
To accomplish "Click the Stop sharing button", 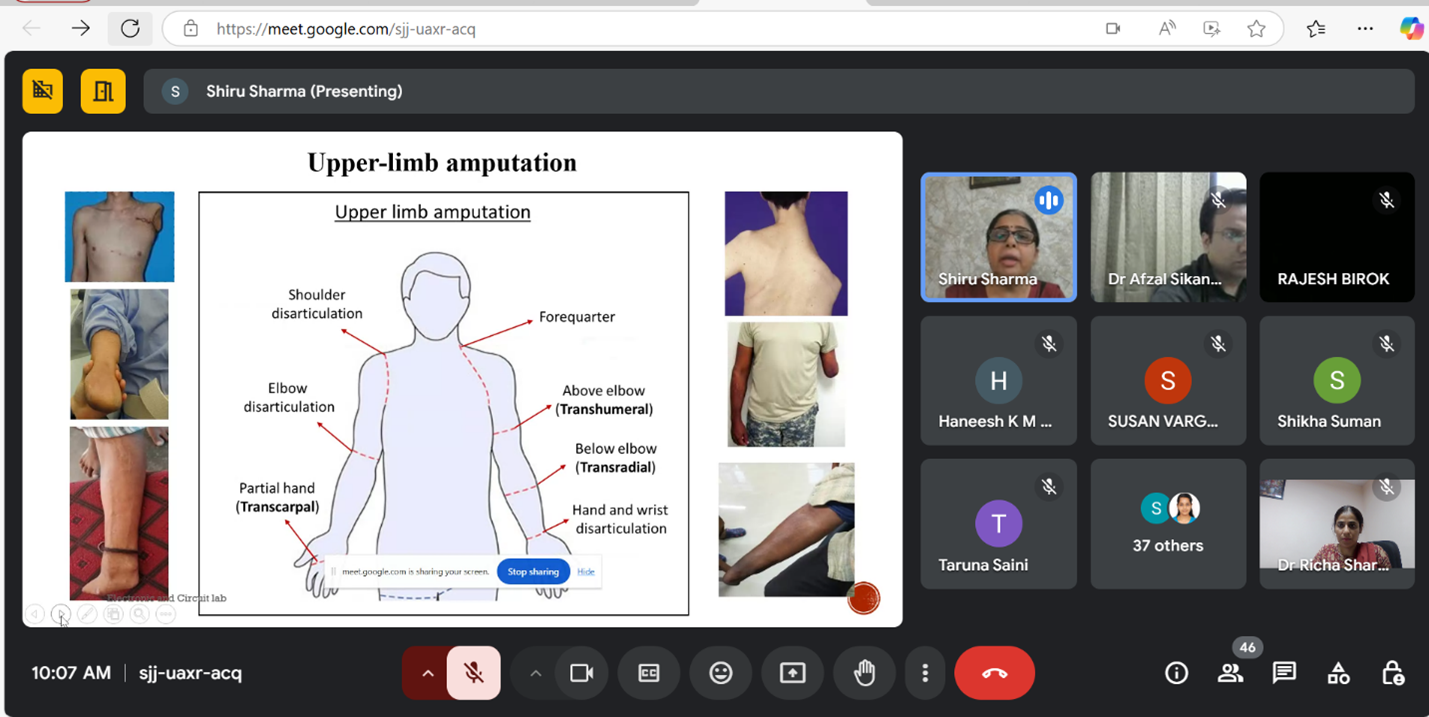I will (533, 572).
